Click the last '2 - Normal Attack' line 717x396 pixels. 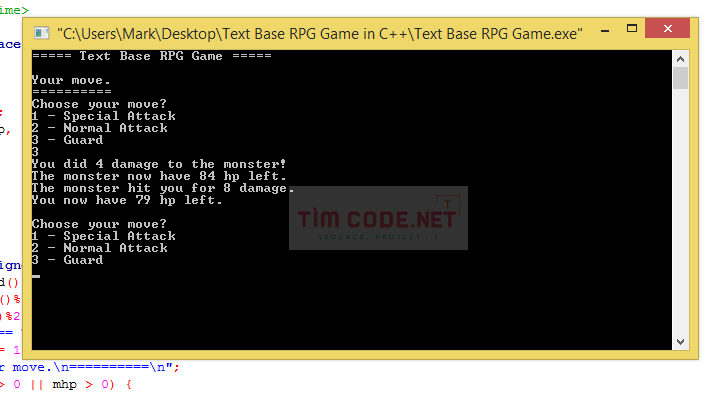[x=100, y=248]
